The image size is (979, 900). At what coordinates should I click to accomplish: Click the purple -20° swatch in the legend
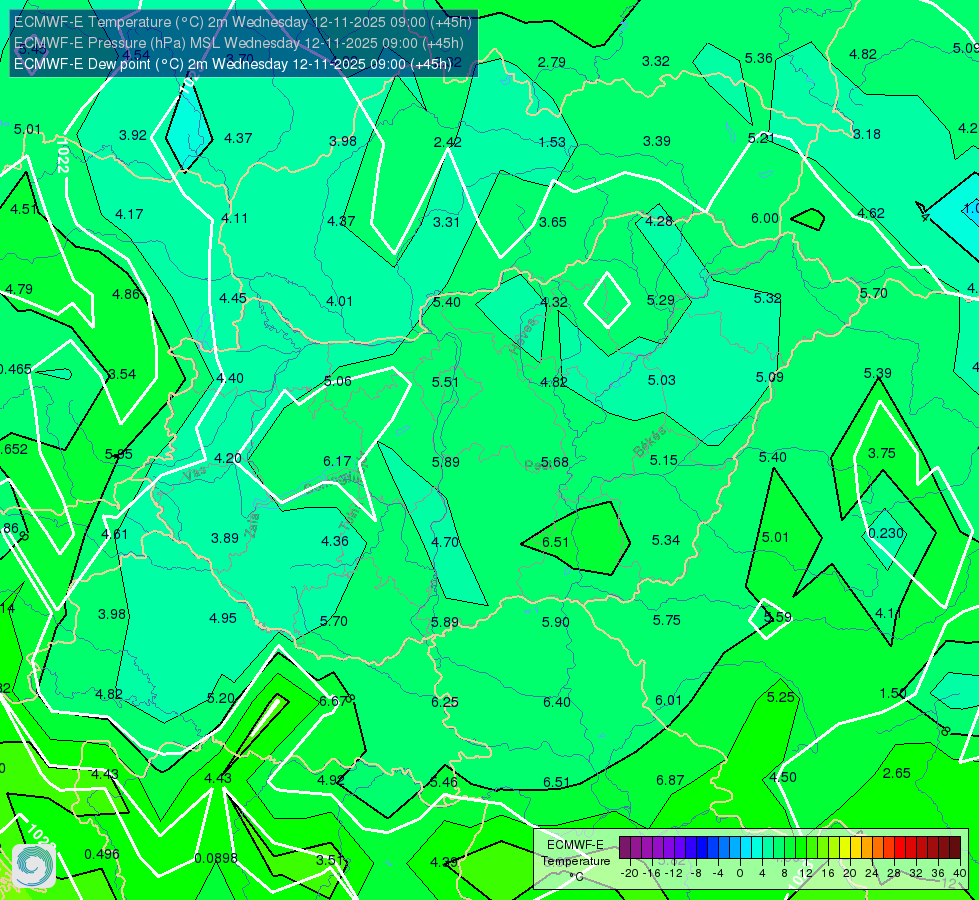point(625,848)
